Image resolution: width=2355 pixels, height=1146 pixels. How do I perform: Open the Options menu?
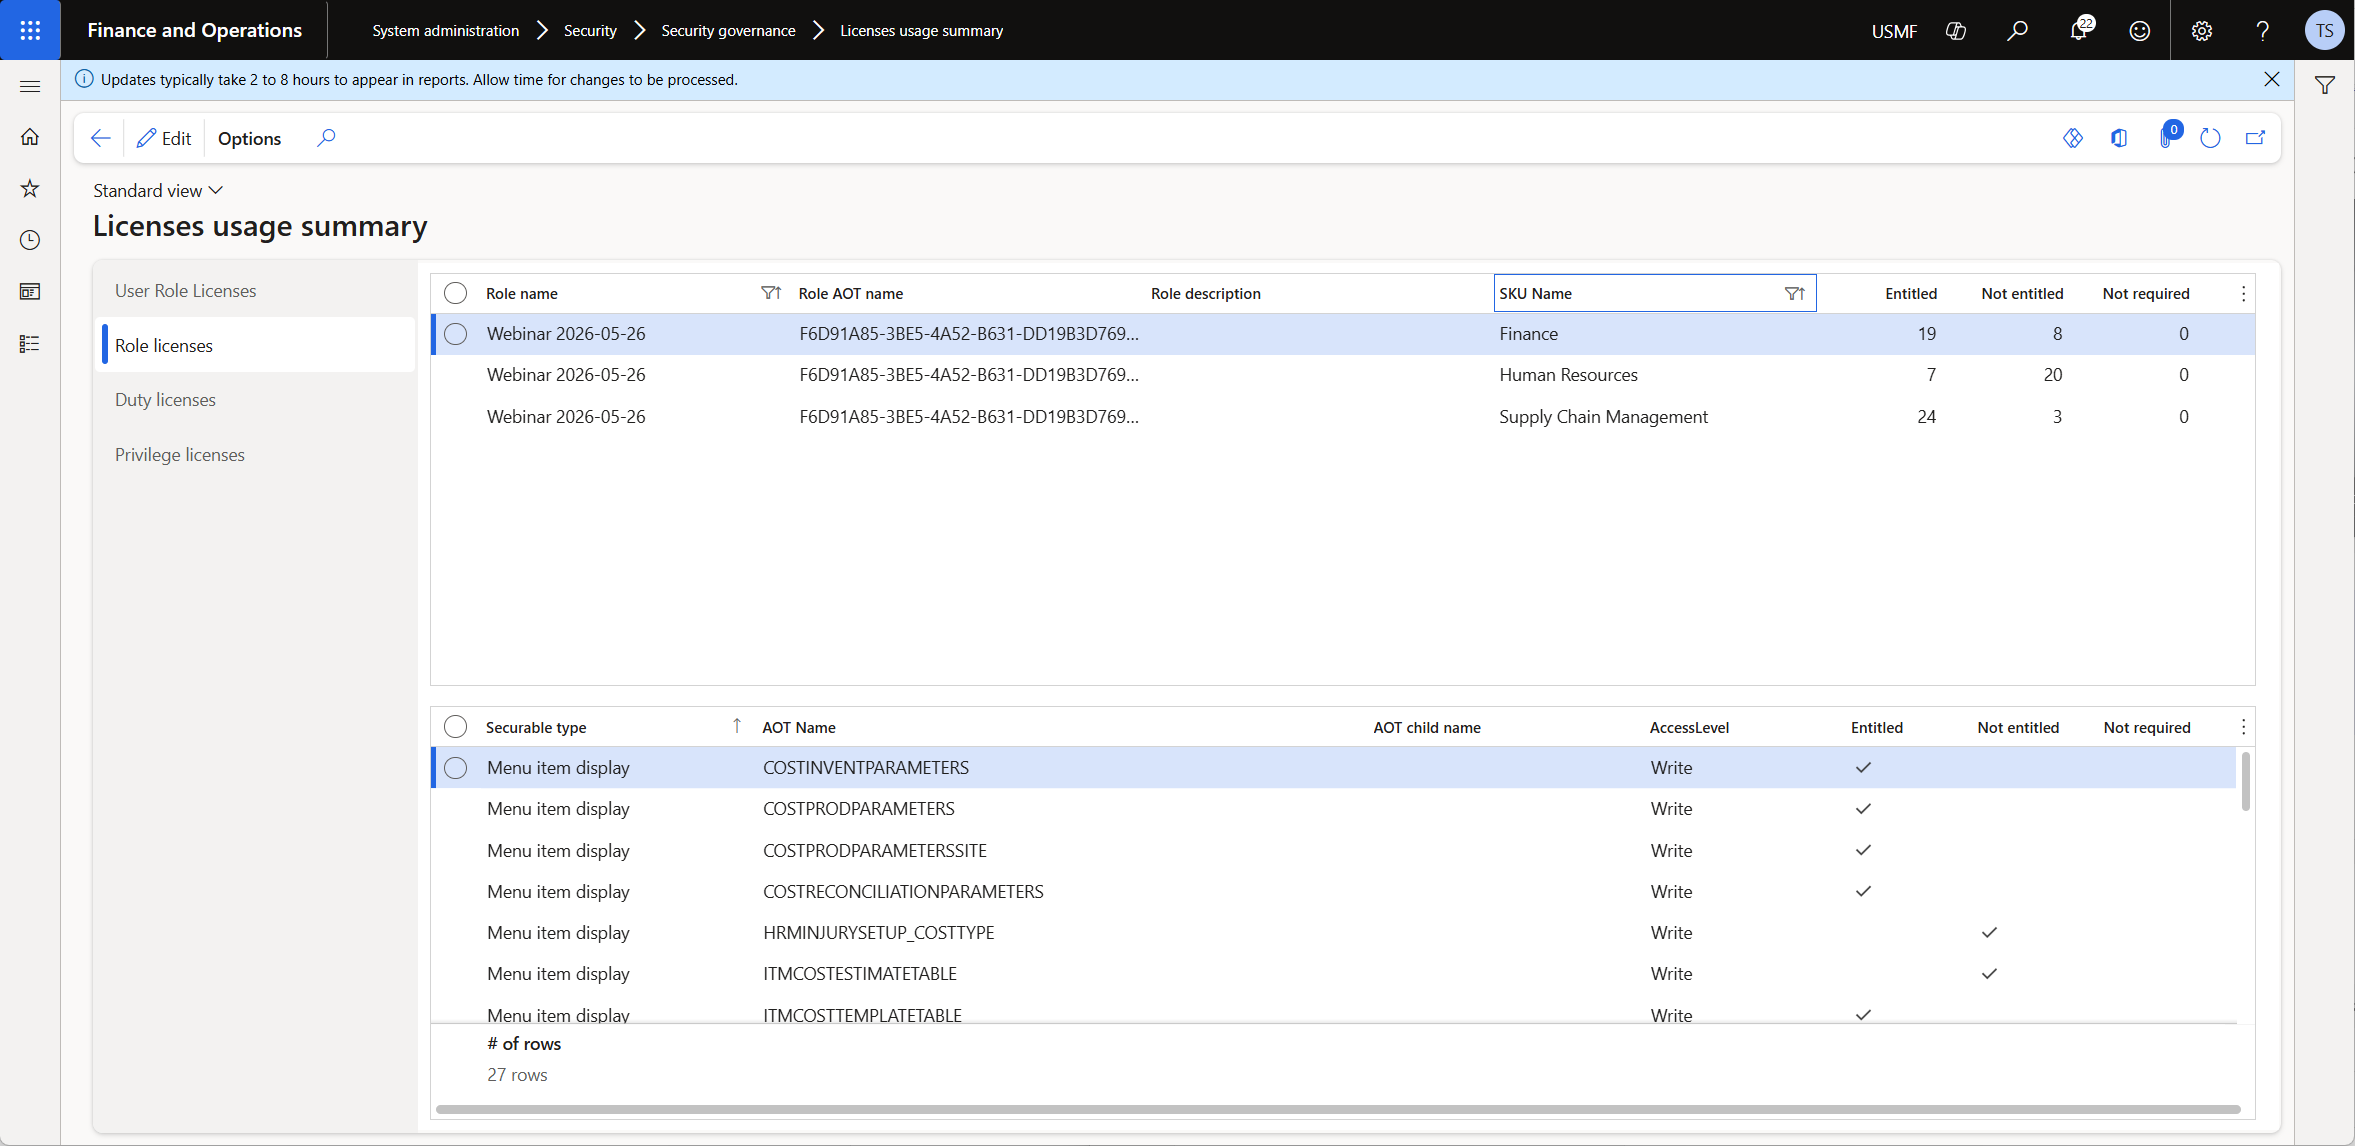(249, 138)
